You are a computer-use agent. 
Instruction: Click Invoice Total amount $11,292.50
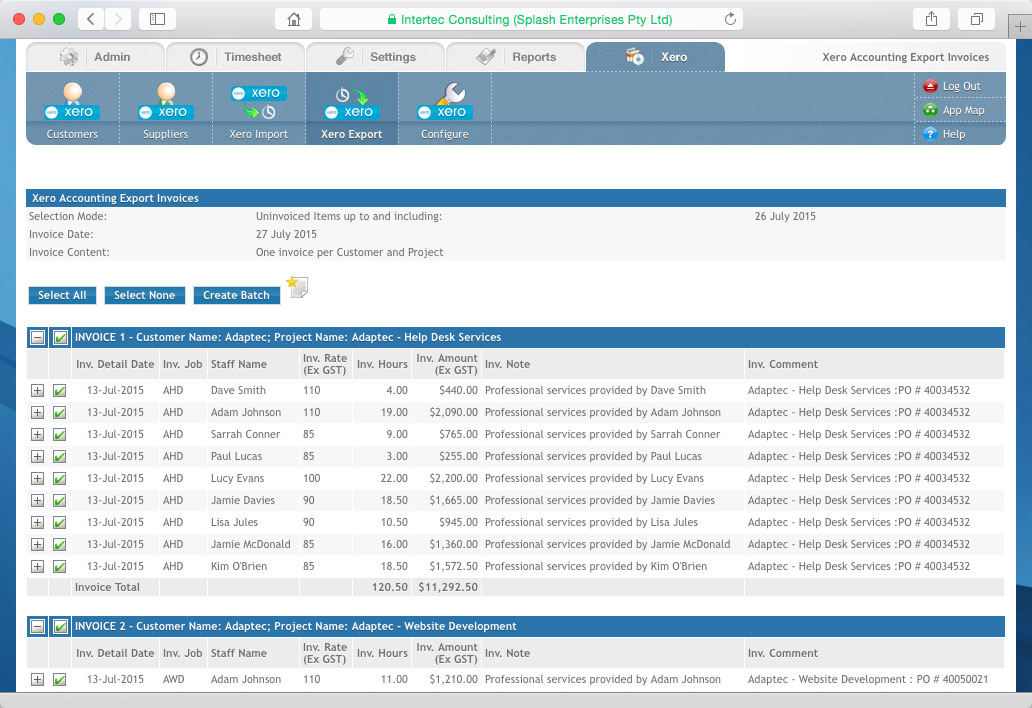pyautogui.click(x=448, y=587)
